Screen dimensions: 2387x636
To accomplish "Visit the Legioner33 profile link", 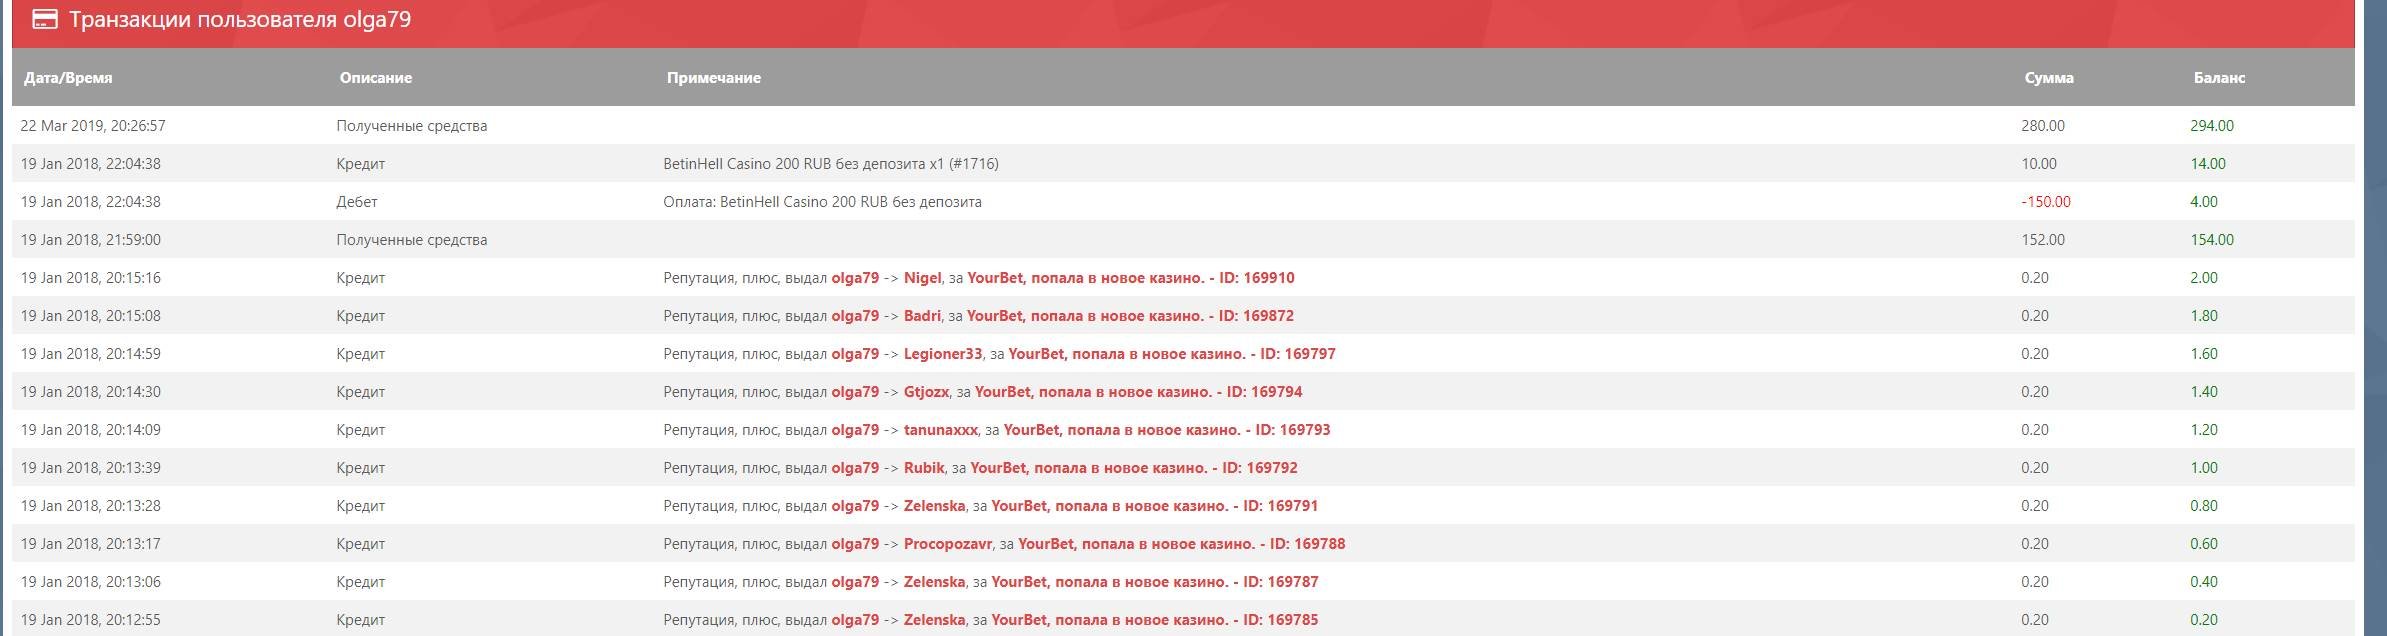I will [x=942, y=354].
